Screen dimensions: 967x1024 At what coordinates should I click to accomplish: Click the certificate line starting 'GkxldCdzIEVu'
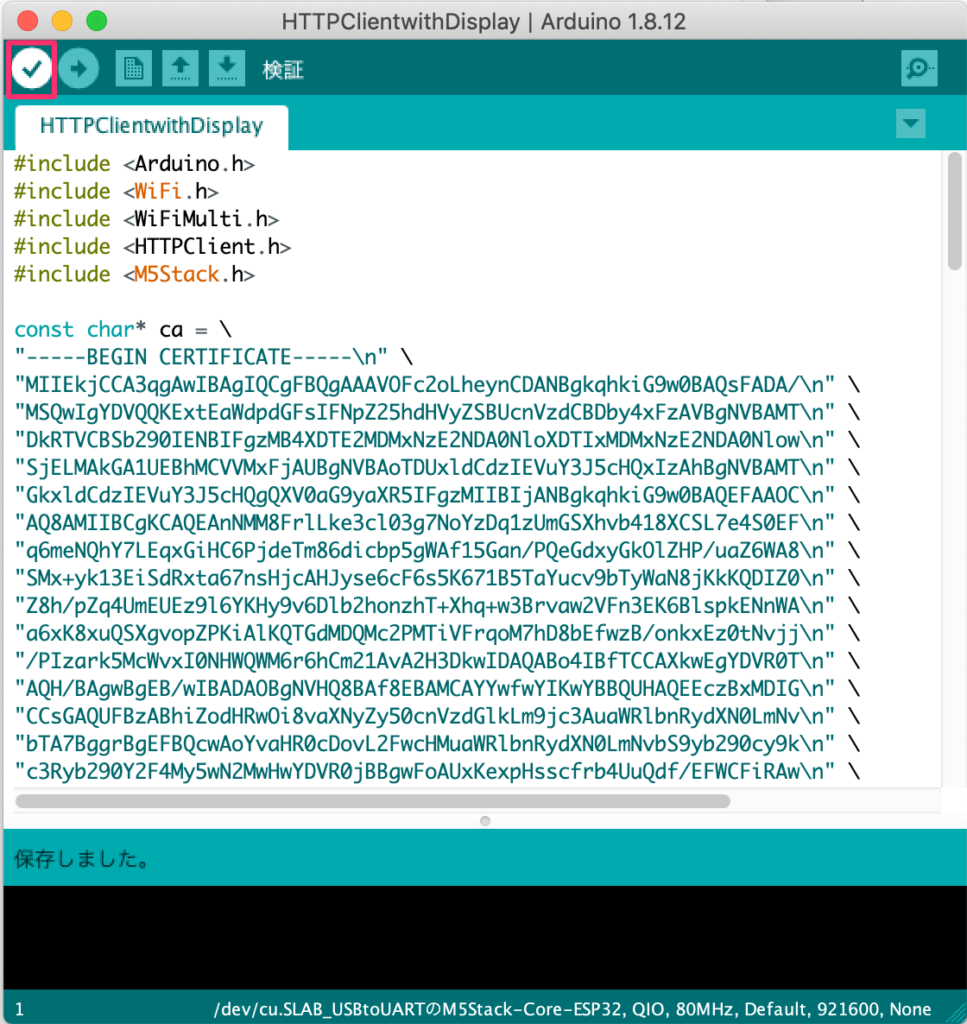click(437, 496)
